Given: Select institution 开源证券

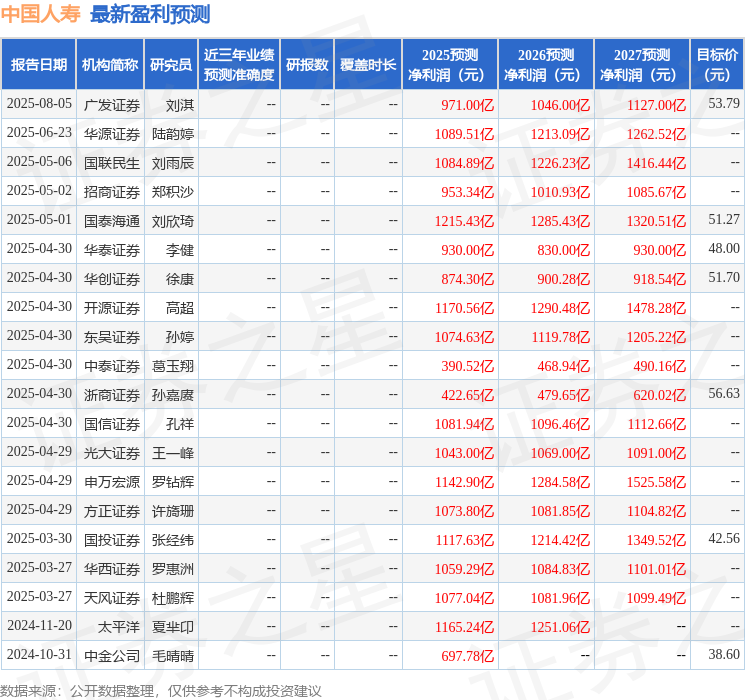Looking at the screenshot, I should point(112,308).
